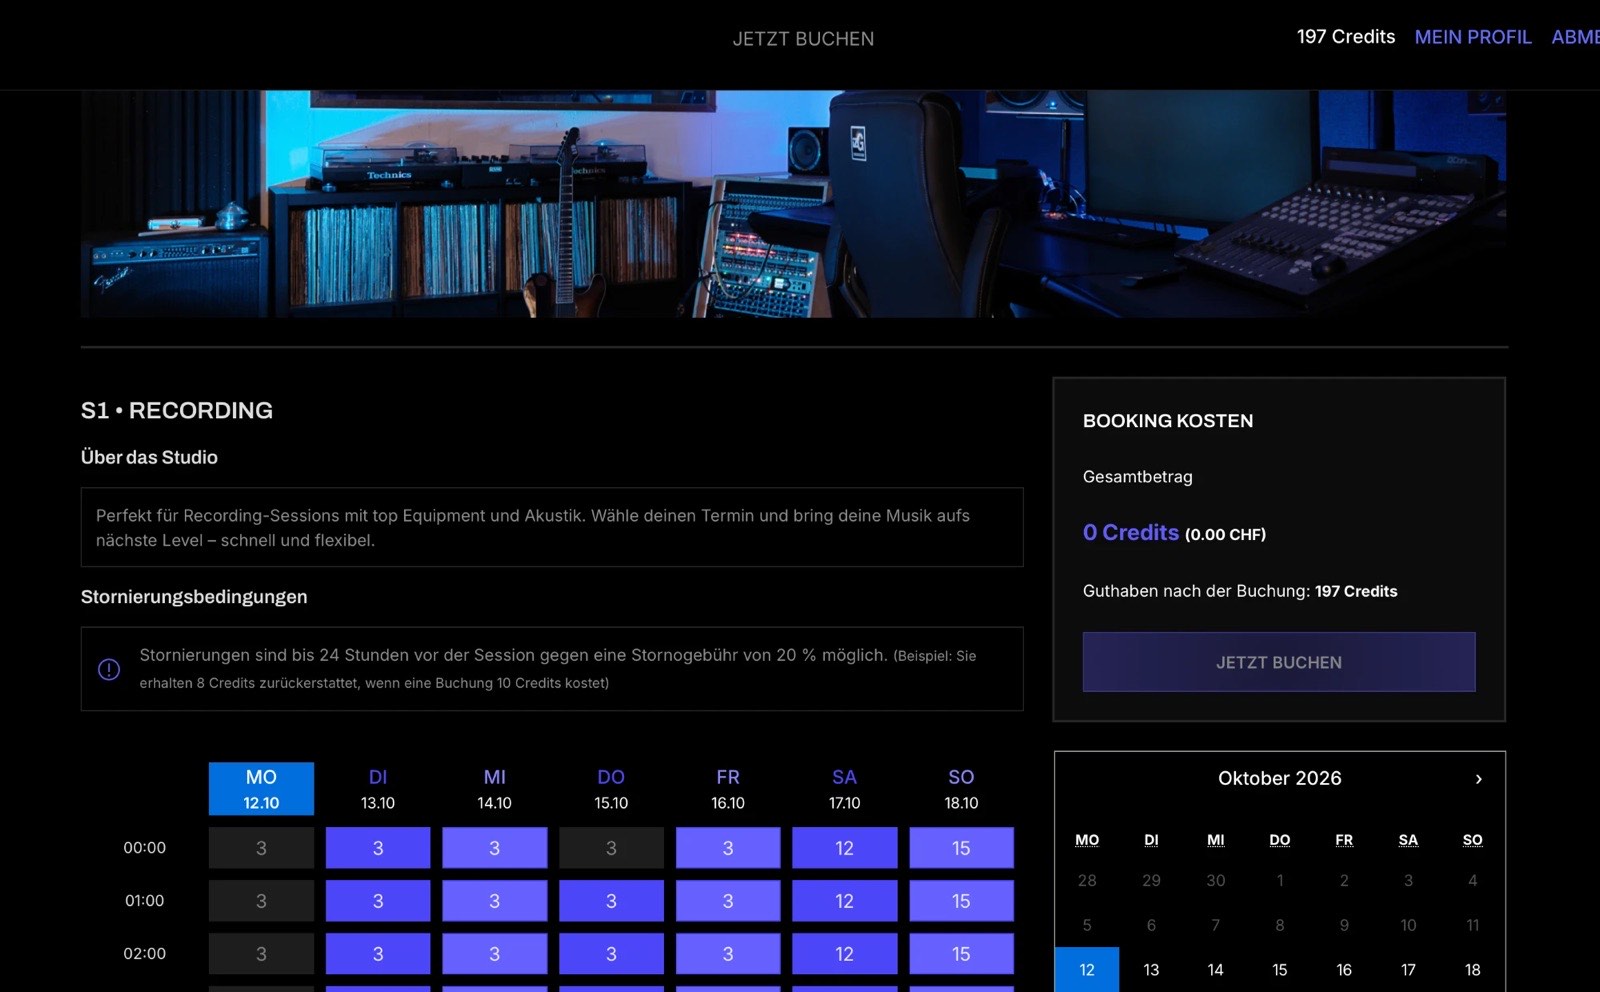
Task: Book Saturday 01:00 slot costing 12
Action: pyautogui.click(x=845, y=901)
